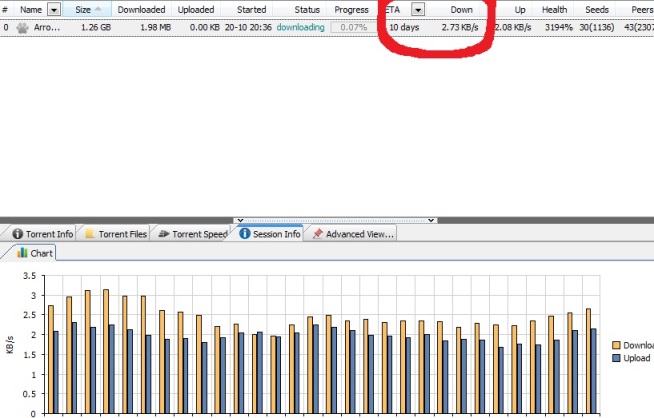Click the 0.07% progress bar
Image resolution: width=654 pixels, height=418 pixels.
[354, 28]
